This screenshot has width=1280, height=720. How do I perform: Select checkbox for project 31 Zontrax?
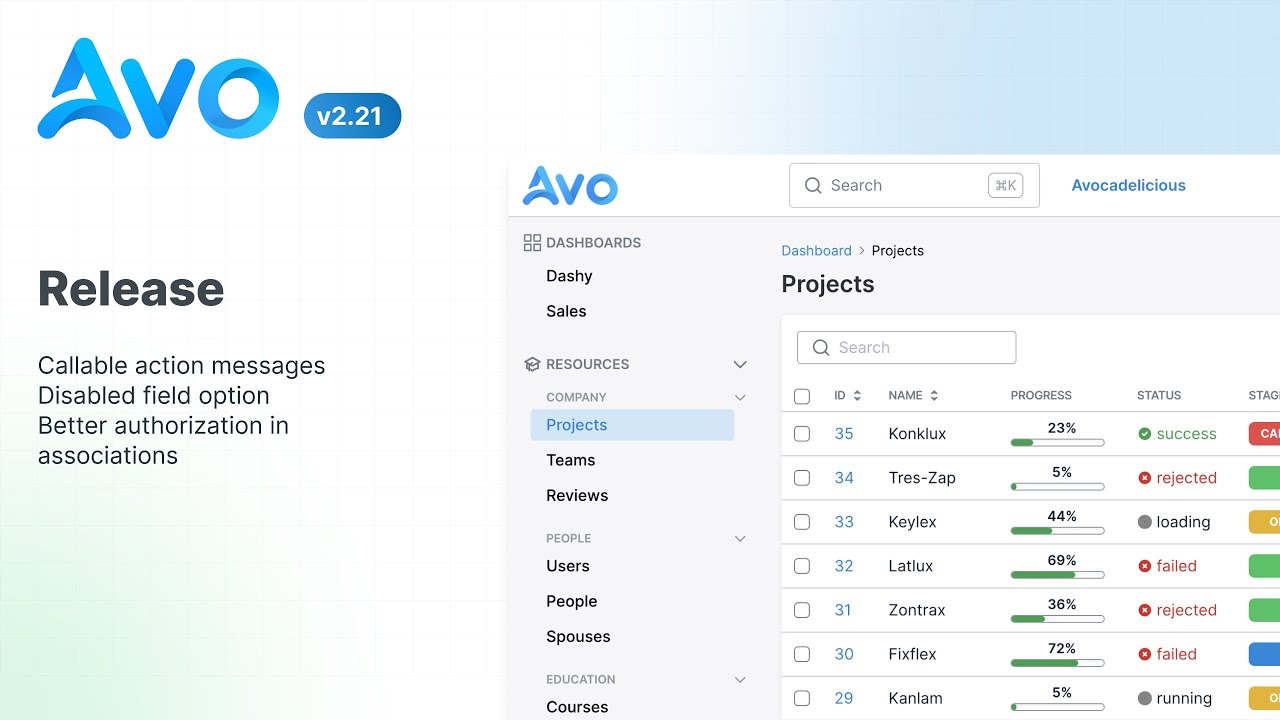[x=802, y=610]
